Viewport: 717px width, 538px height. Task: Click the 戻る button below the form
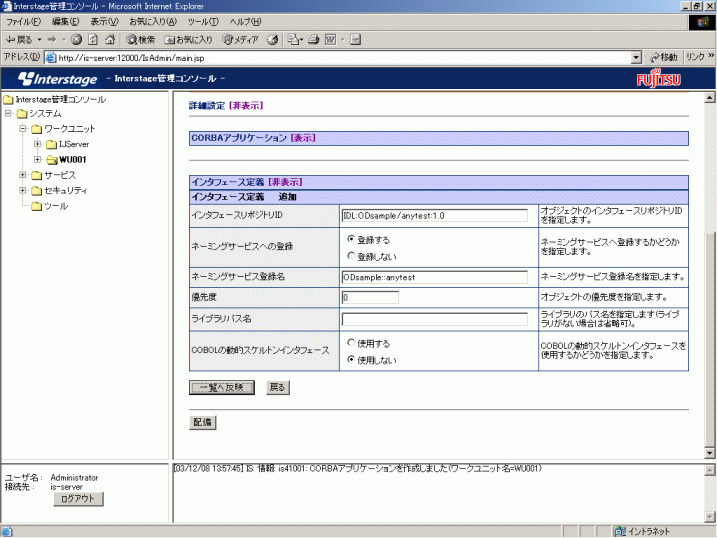click(x=278, y=388)
